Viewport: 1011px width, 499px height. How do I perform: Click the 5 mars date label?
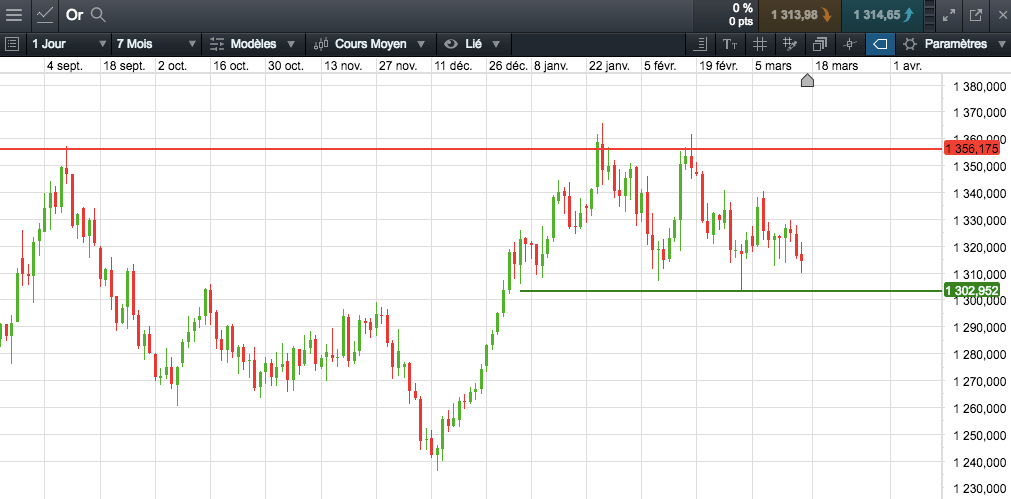click(x=772, y=66)
